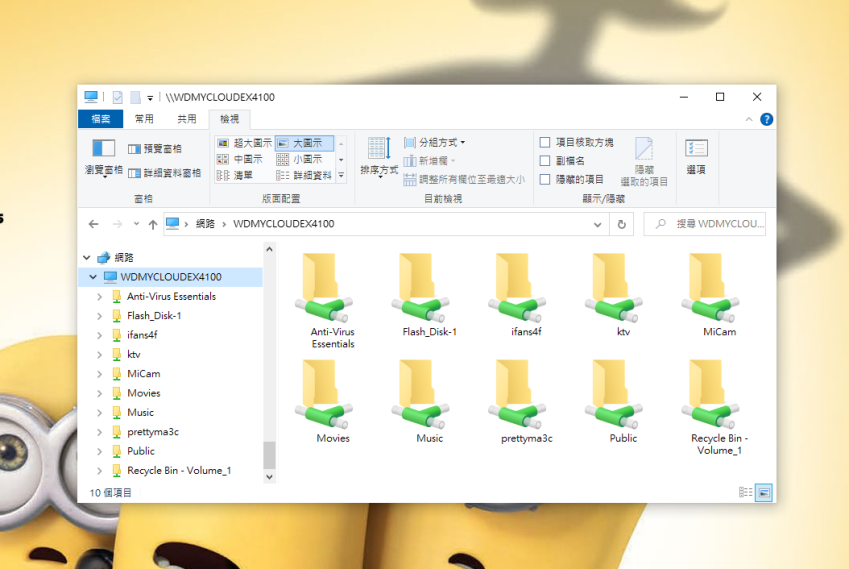Select MiCam in the navigation tree
This screenshot has height=569, width=849.
click(x=143, y=374)
